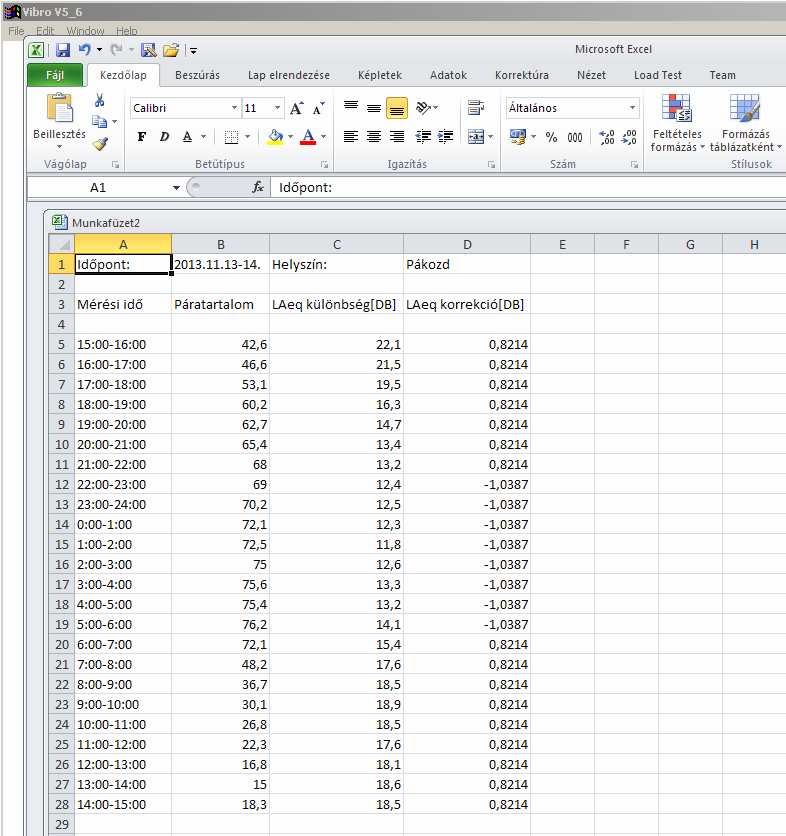Screen dimensions: 786x836
Task: Open the Load Test tab
Action: pos(657,75)
